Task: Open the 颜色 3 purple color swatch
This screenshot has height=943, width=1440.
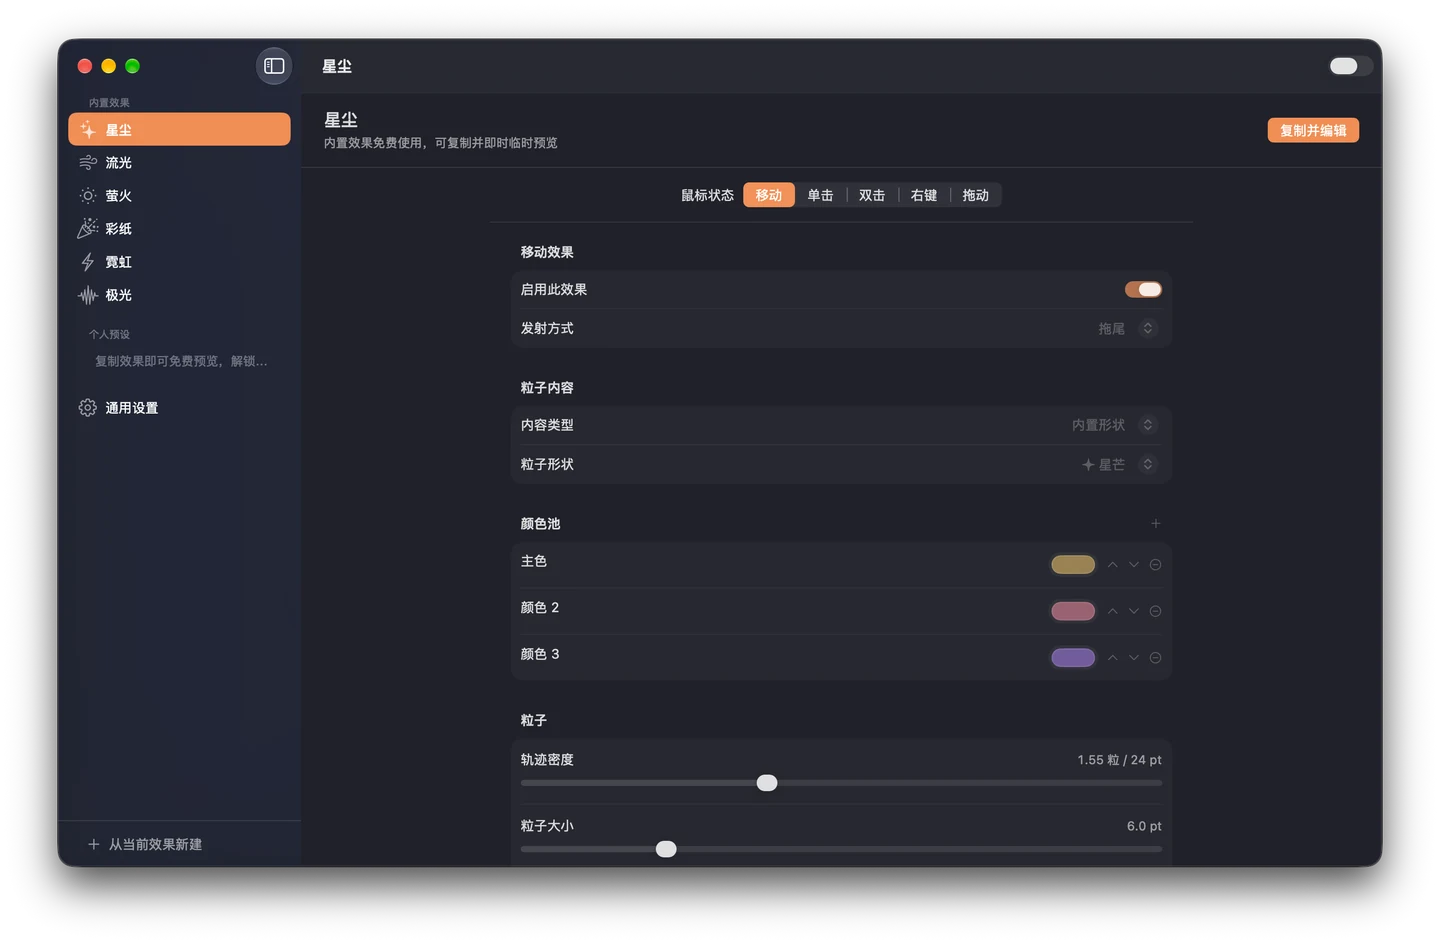Action: coord(1073,658)
